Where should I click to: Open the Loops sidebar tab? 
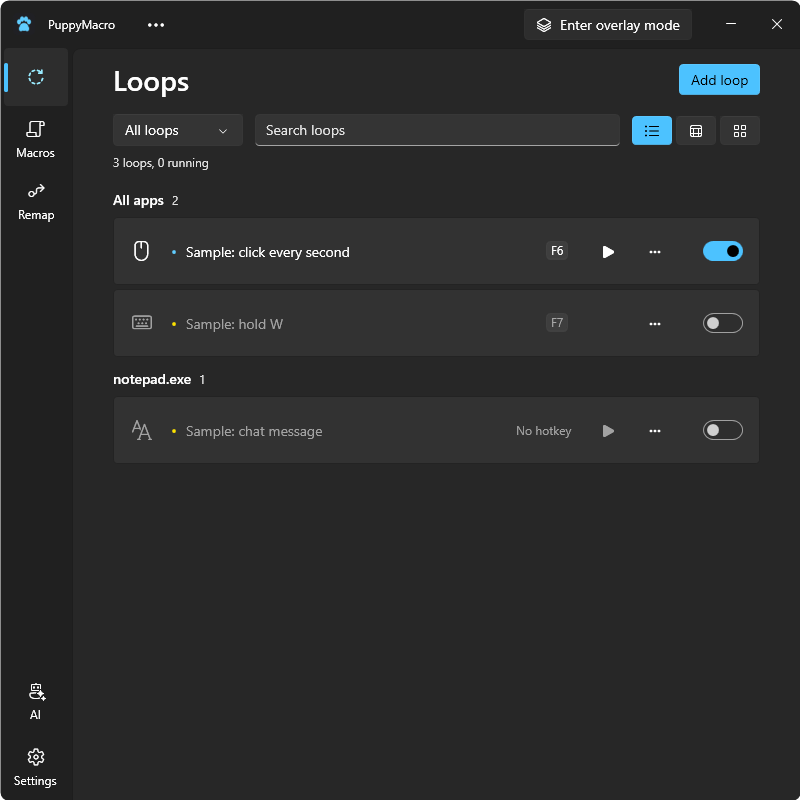click(x=36, y=77)
